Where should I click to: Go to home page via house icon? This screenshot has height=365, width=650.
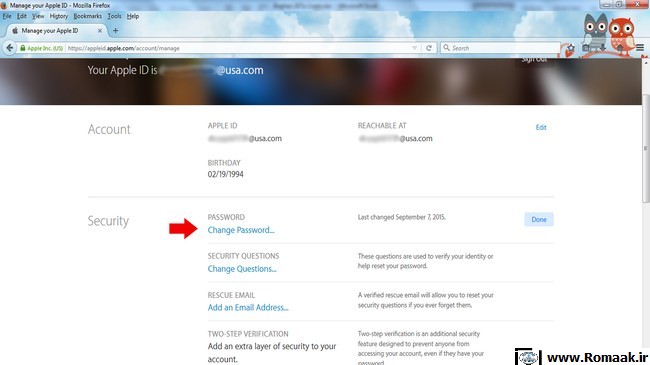tap(621, 48)
